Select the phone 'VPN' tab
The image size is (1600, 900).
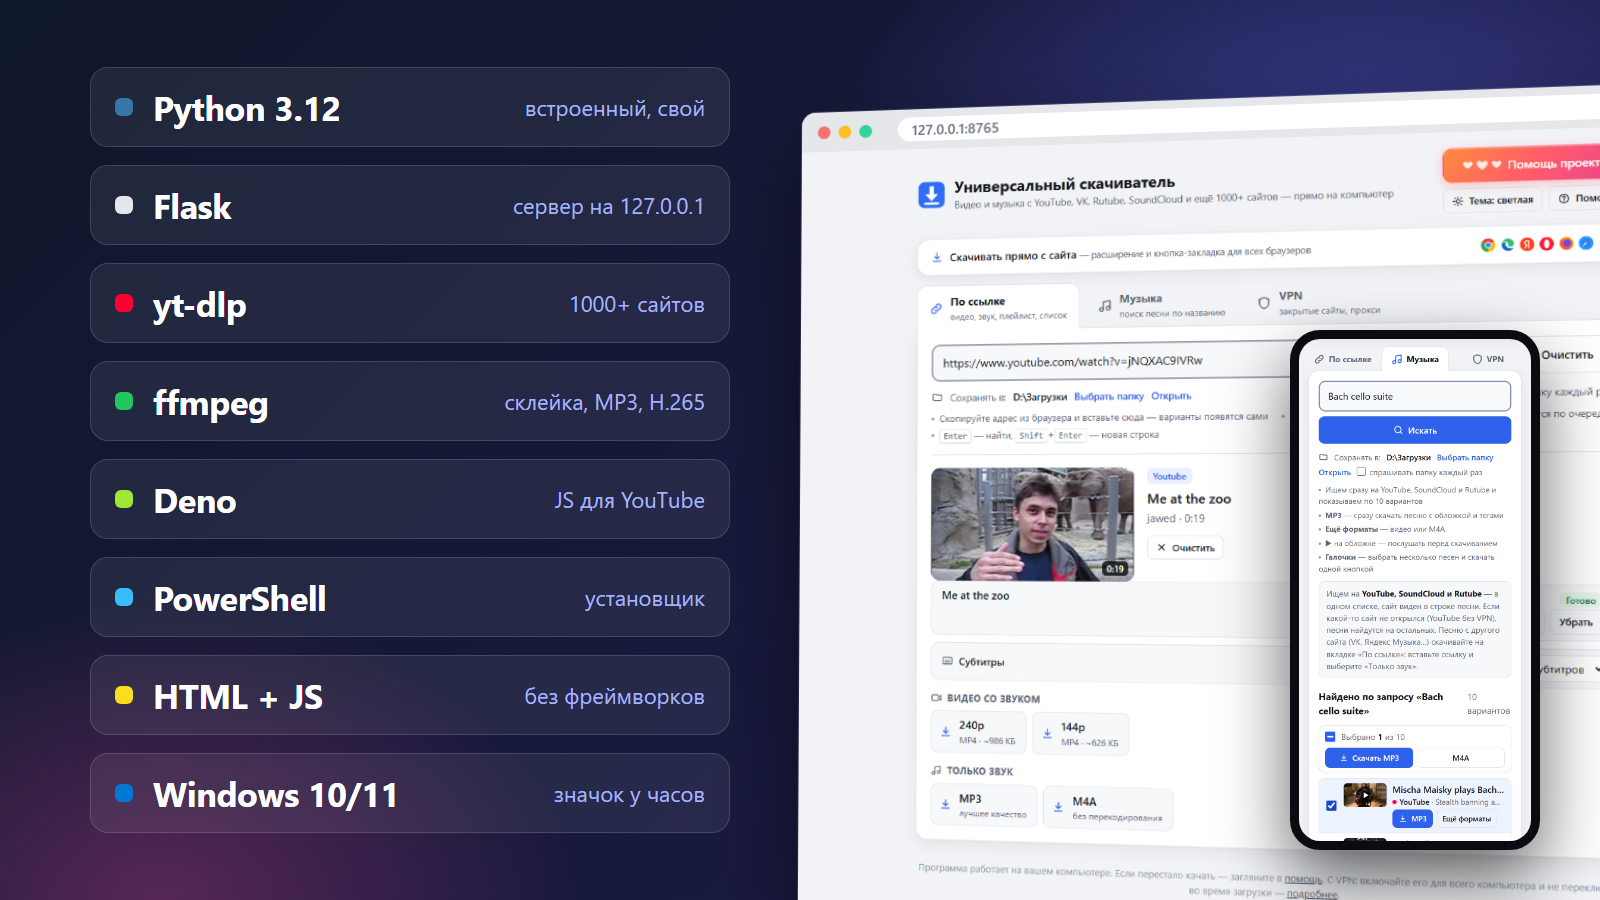pyautogui.click(x=1488, y=359)
